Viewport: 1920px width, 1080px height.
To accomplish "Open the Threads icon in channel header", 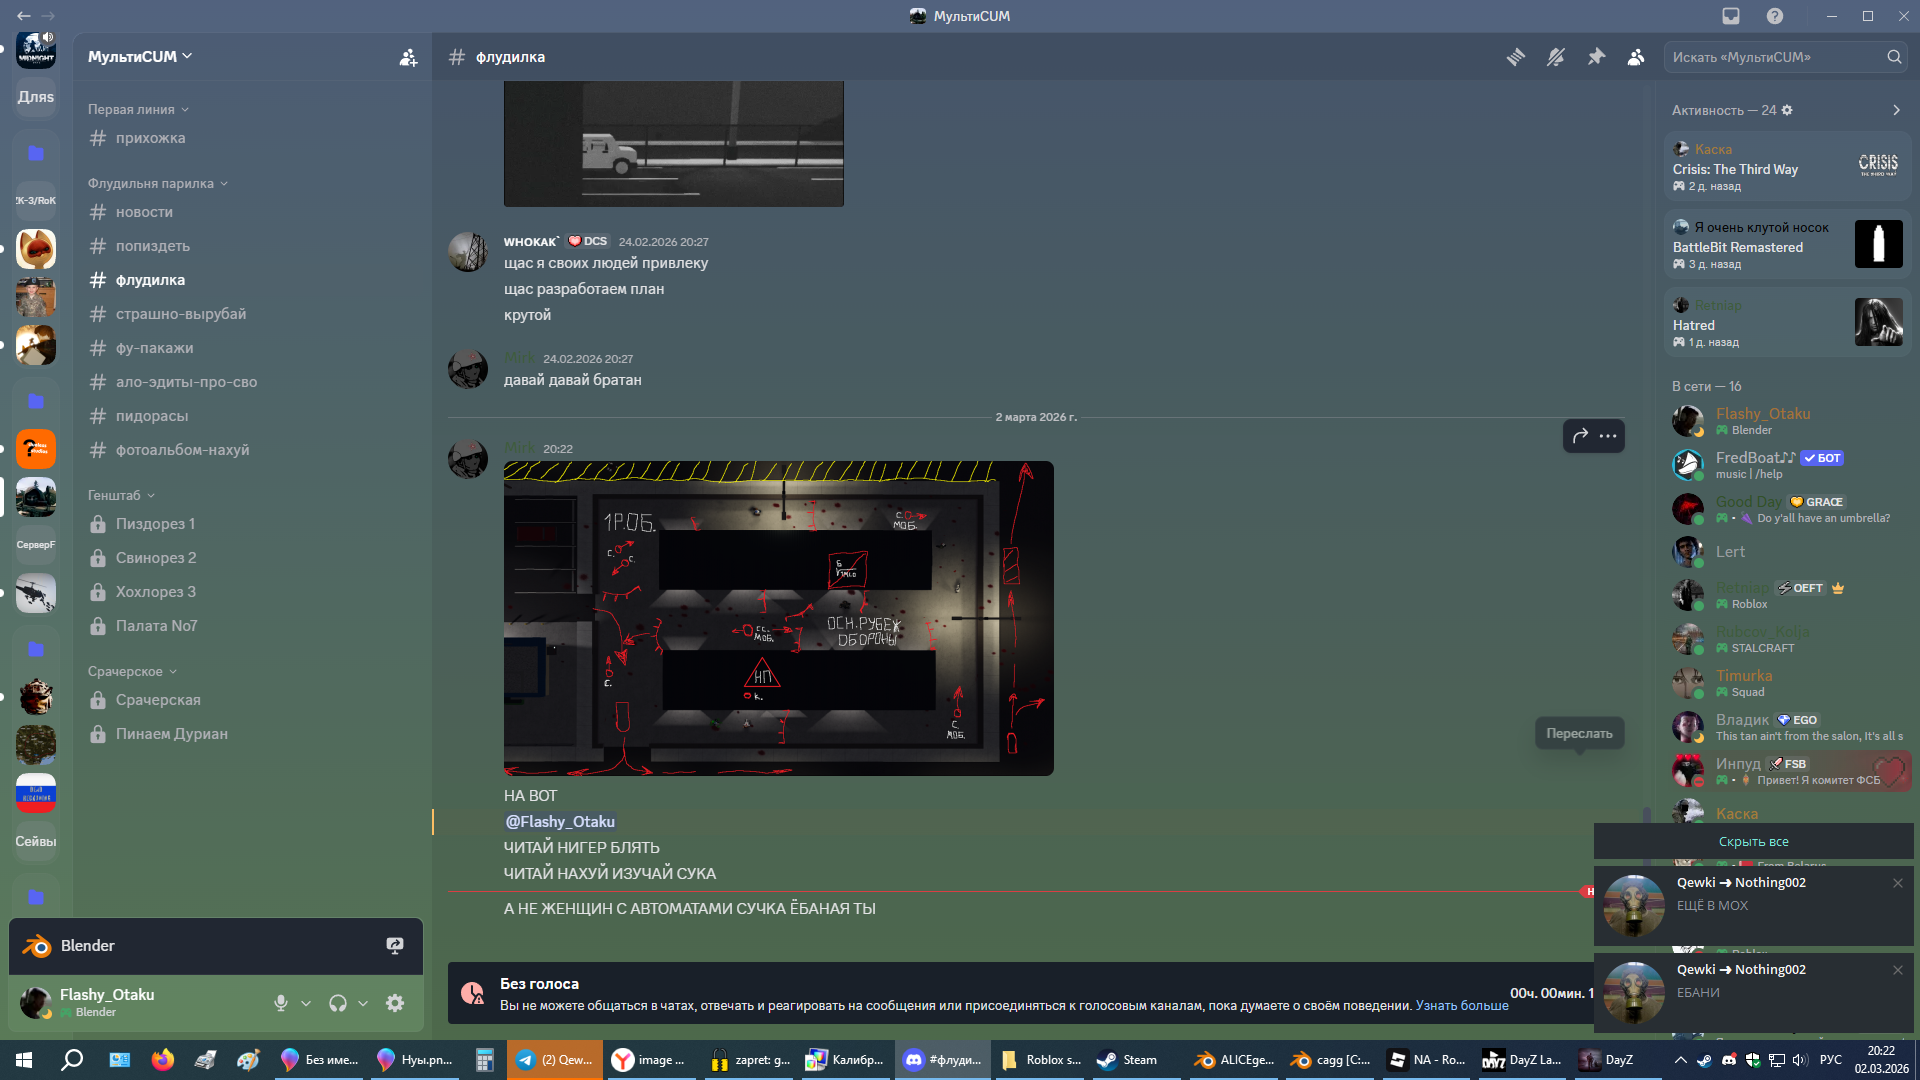I will tap(1516, 57).
